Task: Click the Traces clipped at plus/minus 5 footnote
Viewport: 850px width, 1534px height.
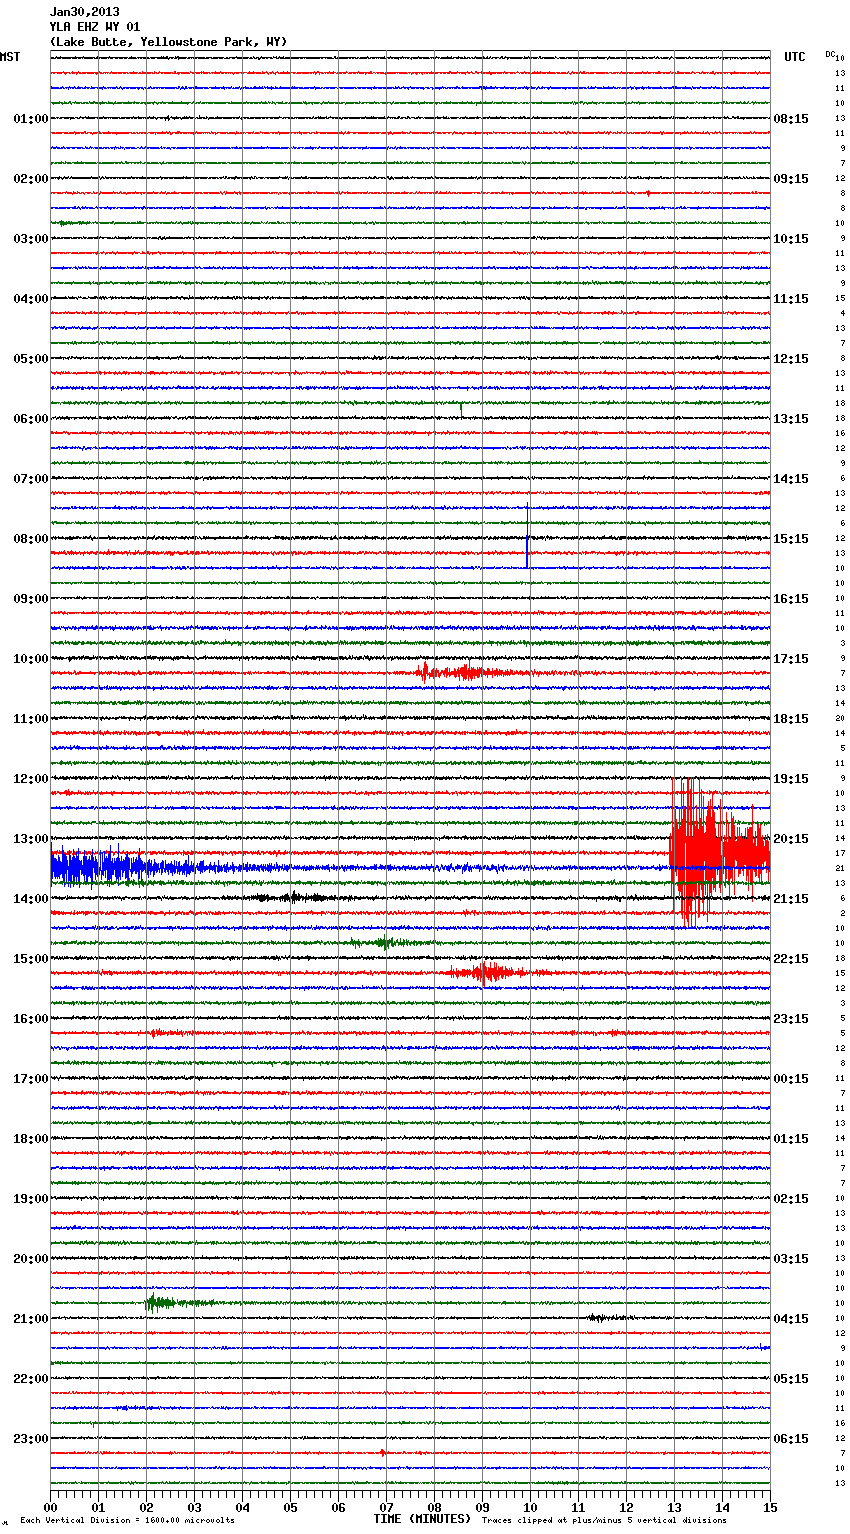Action: pyautogui.click(x=604, y=1520)
